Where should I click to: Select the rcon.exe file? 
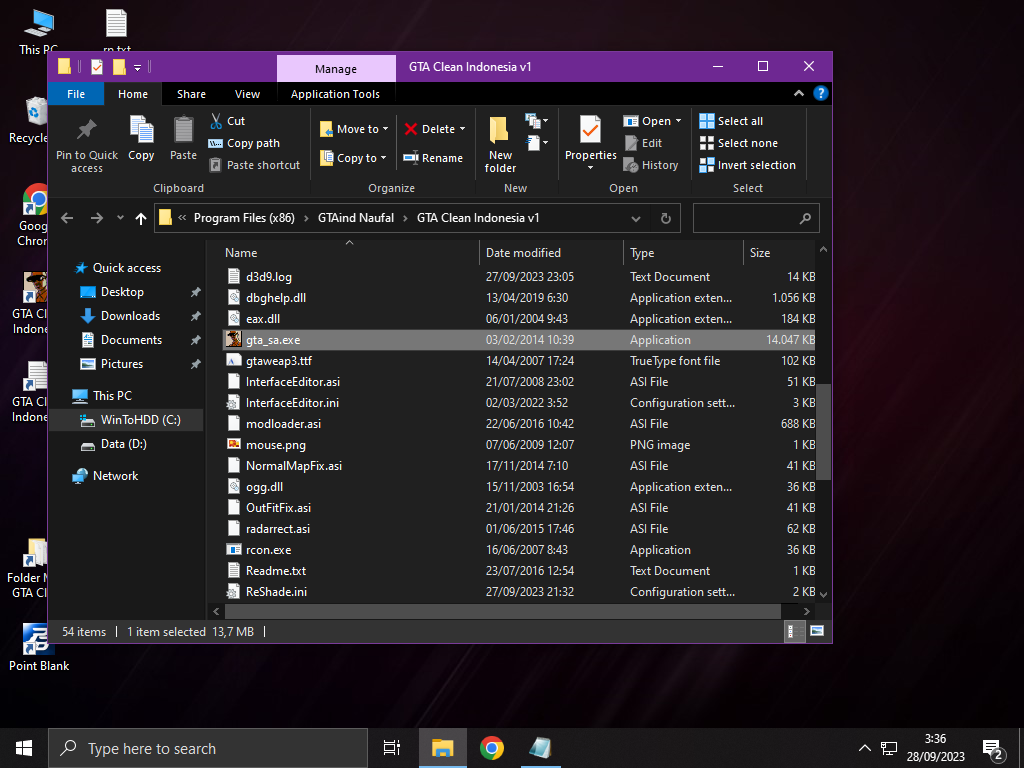coord(268,550)
